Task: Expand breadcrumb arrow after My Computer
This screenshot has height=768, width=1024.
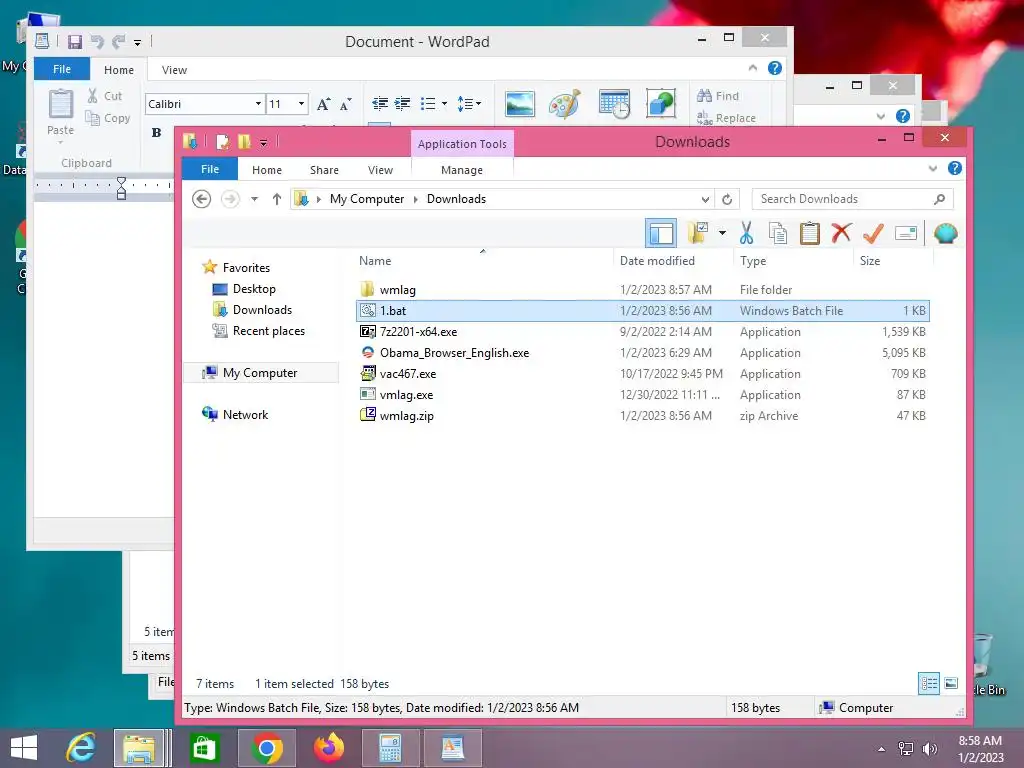Action: tap(415, 199)
